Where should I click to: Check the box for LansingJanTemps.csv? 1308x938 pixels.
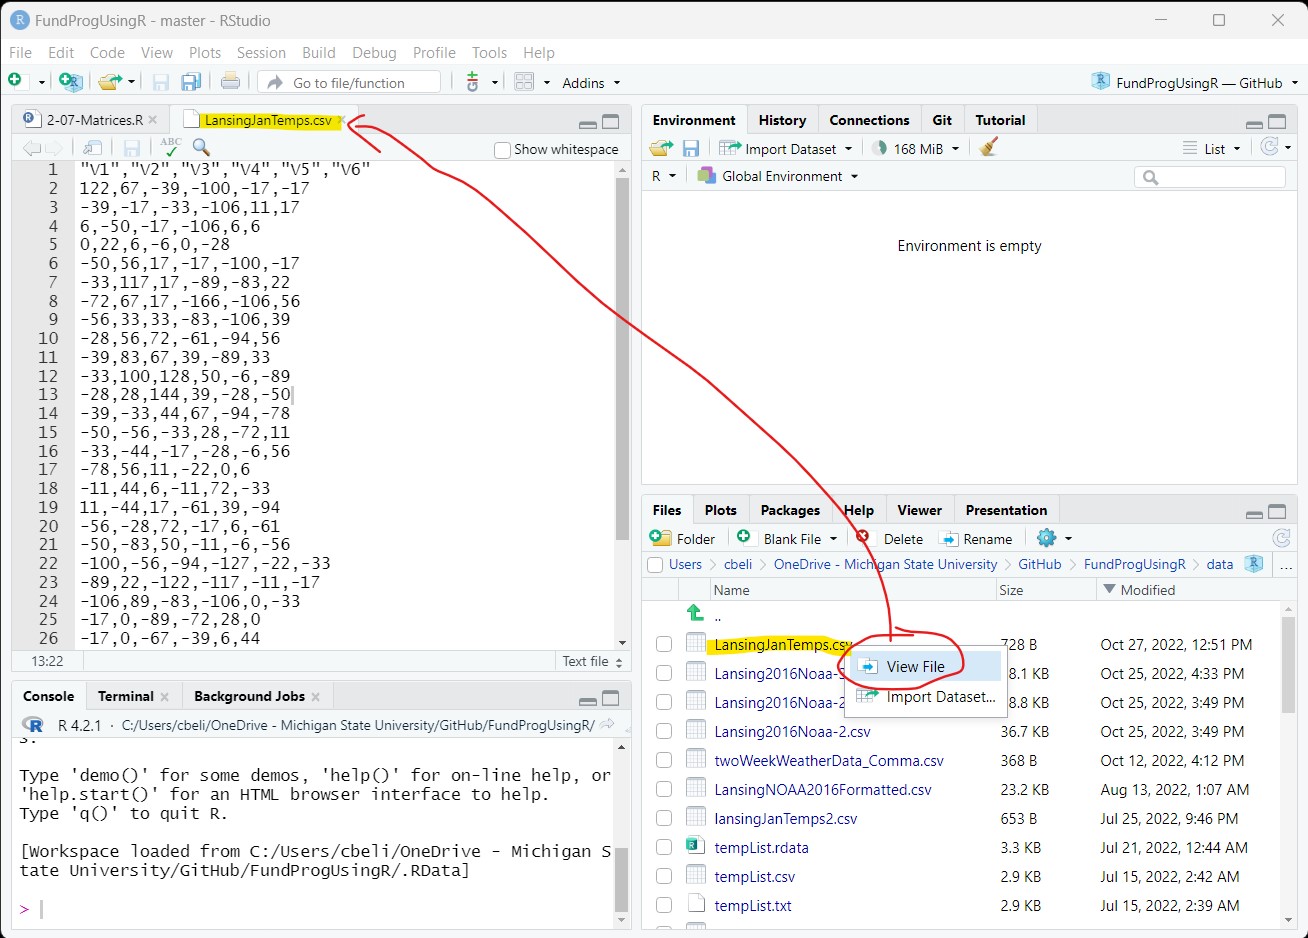pos(664,644)
